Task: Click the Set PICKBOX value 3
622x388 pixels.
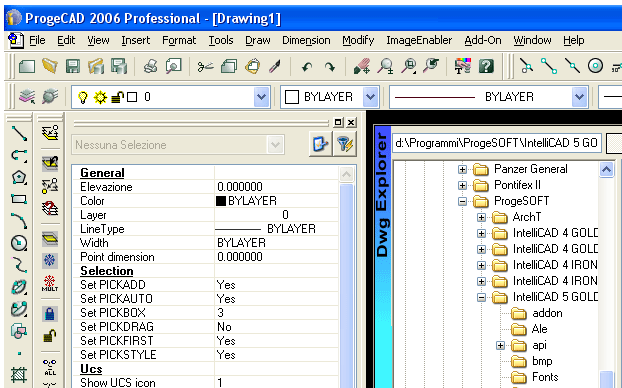Action: (221, 313)
